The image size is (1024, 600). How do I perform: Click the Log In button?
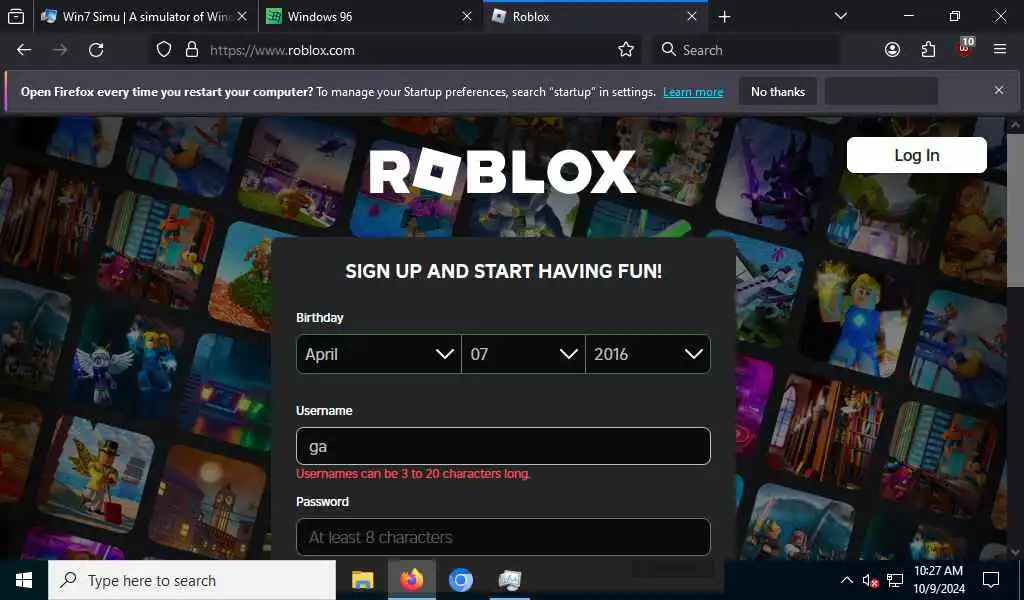tap(916, 155)
